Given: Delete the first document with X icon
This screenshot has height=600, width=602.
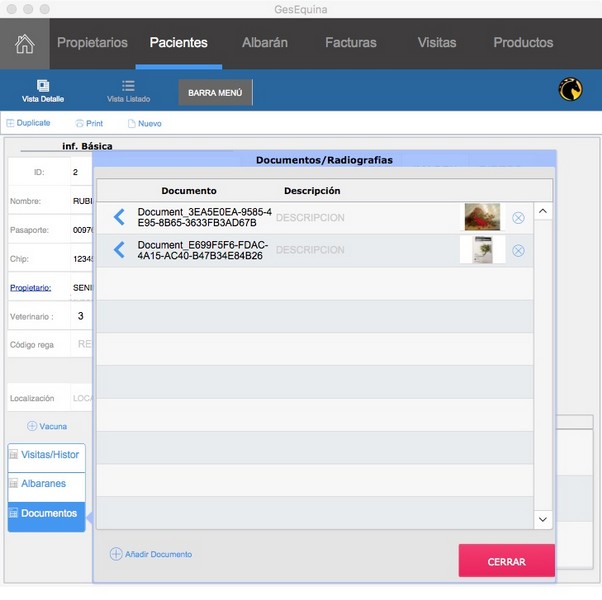Looking at the screenshot, I should (x=518, y=218).
